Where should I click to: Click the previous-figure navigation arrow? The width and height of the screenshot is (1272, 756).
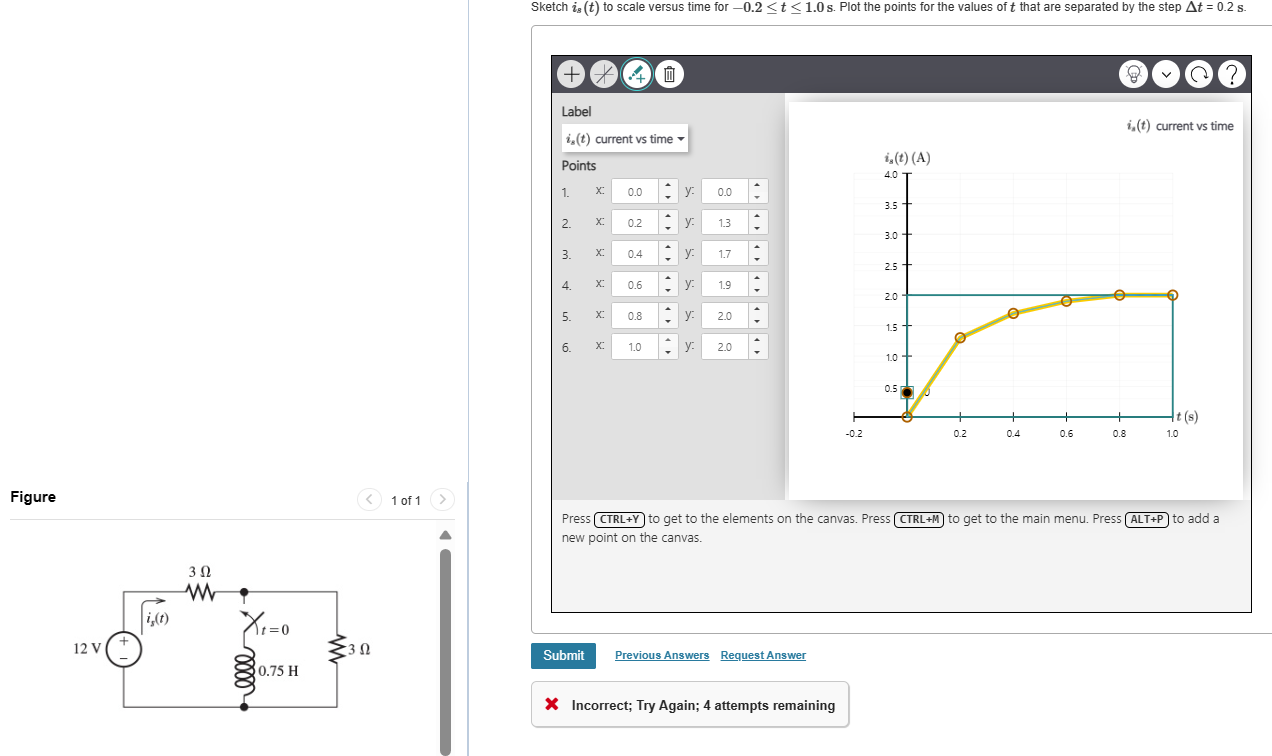tap(368, 499)
